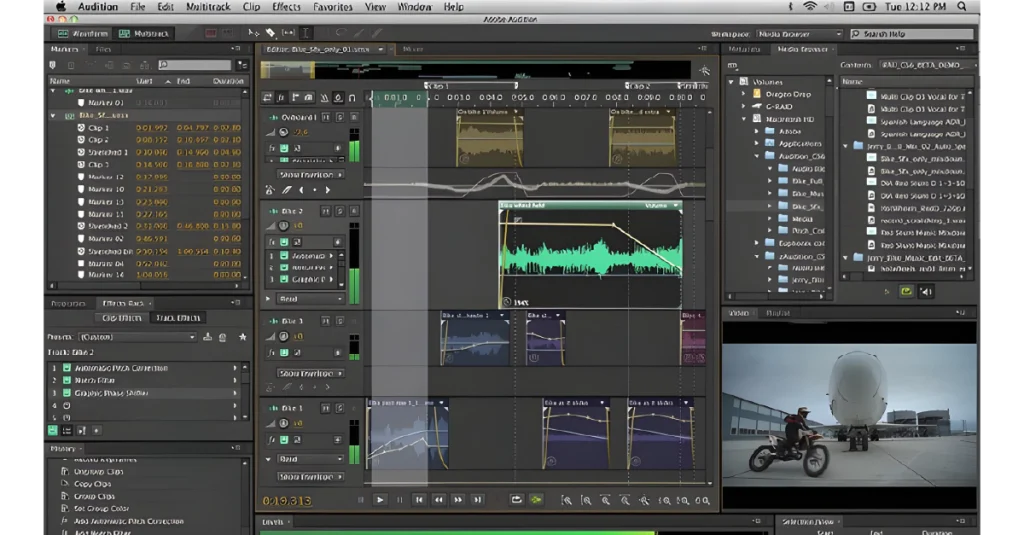Screen dimensions: 1024x535
Task: Click the Media Browser preview play icon
Action: (886, 291)
